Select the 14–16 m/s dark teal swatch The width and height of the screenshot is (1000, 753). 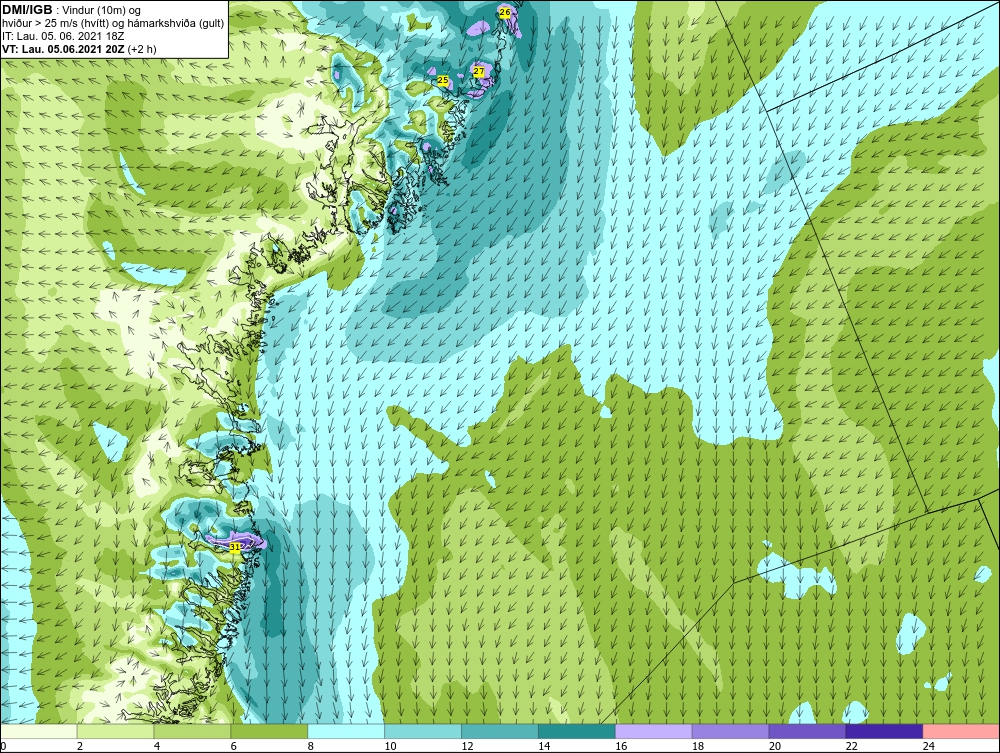(577, 731)
